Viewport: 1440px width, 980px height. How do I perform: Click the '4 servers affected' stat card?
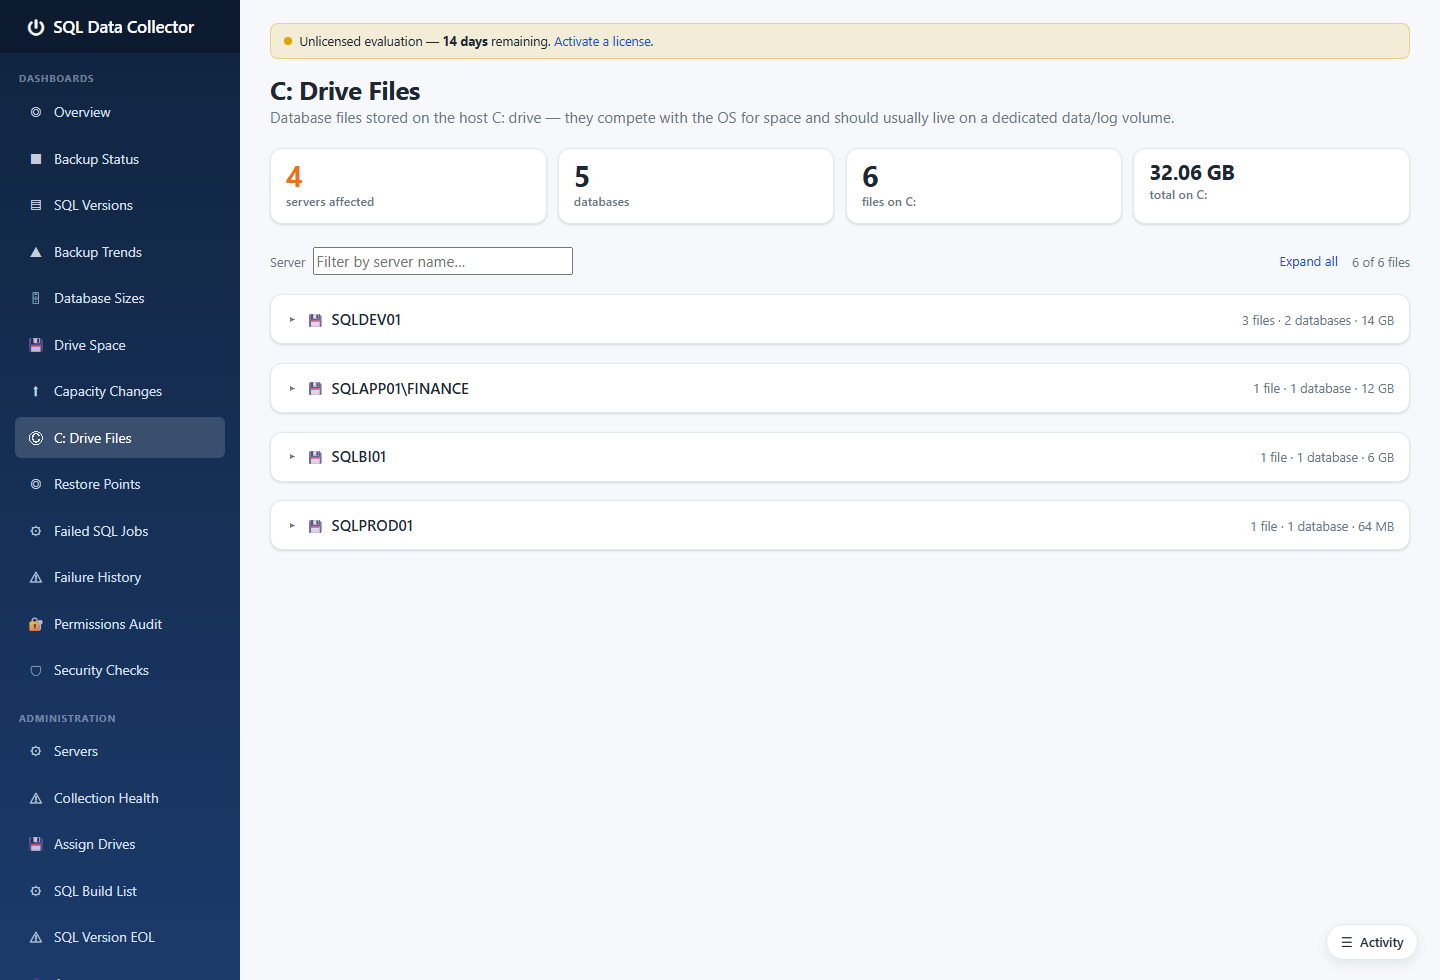408,186
